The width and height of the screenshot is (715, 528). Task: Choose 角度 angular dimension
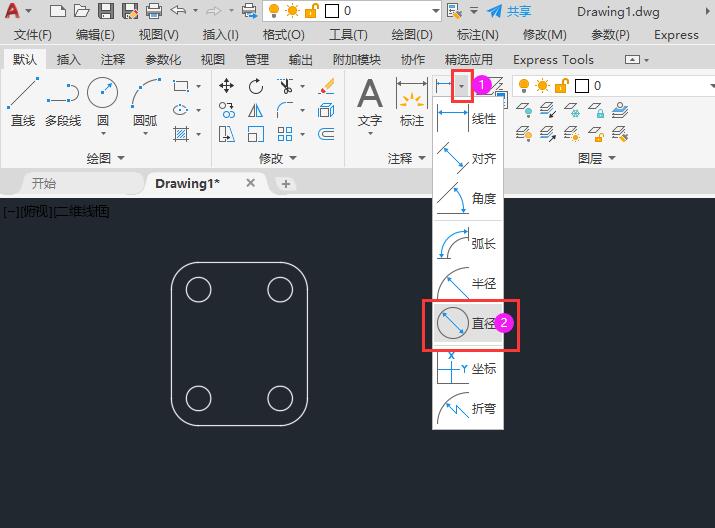tap(468, 198)
